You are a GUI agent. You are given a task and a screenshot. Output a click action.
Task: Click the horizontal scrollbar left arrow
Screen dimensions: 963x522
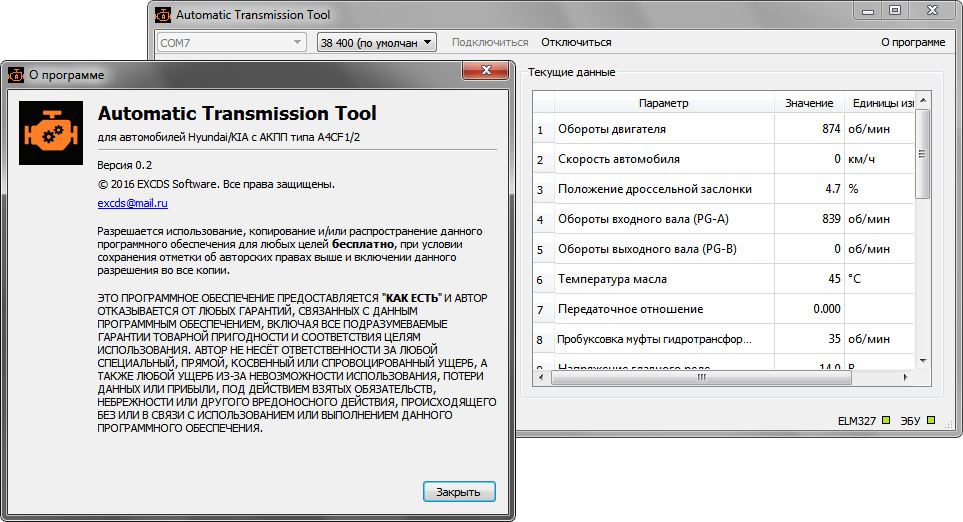[x=540, y=377]
